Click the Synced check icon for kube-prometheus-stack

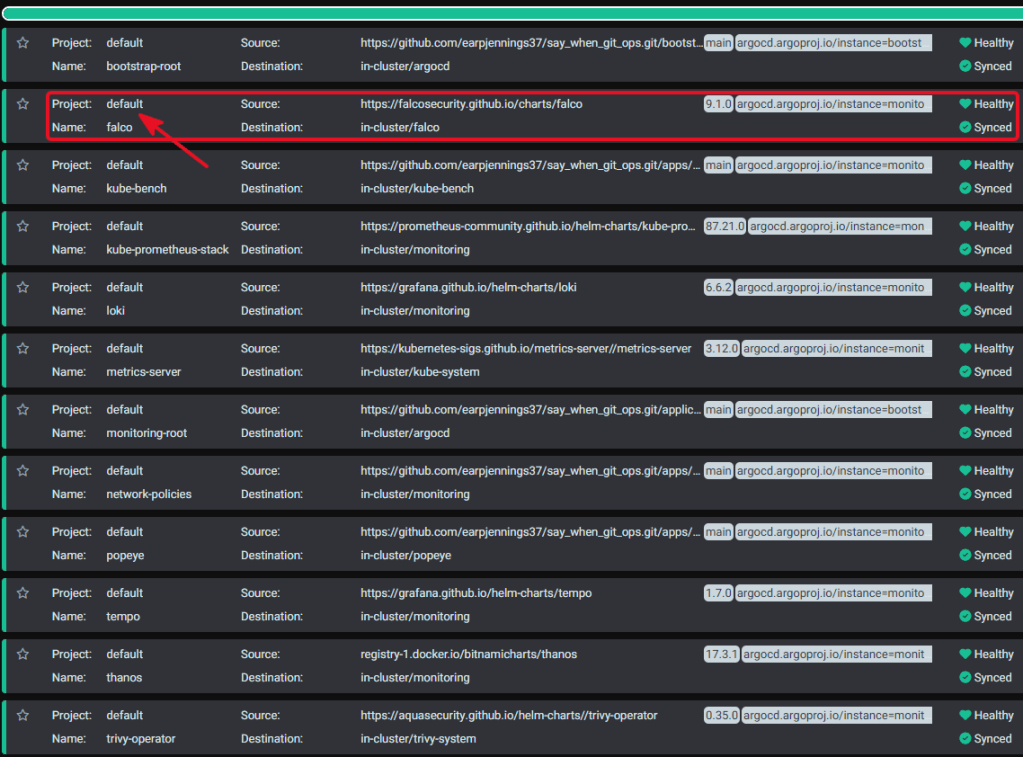965,249
